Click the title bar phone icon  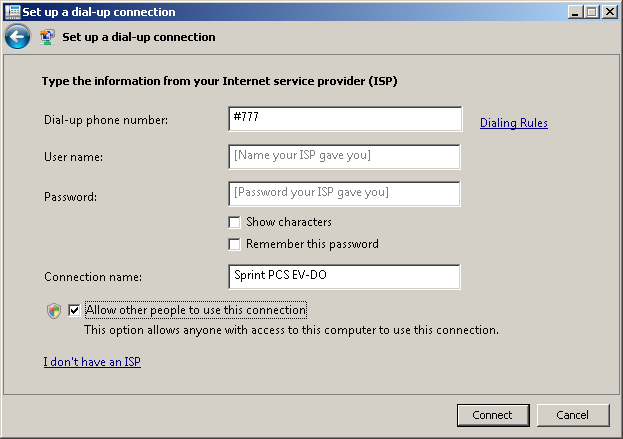pos(12,12)
